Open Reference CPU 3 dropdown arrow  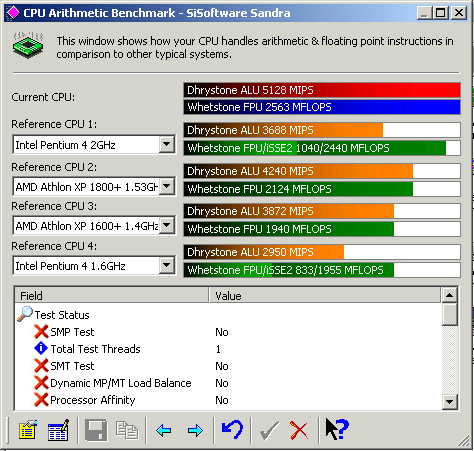coord(166,226)
